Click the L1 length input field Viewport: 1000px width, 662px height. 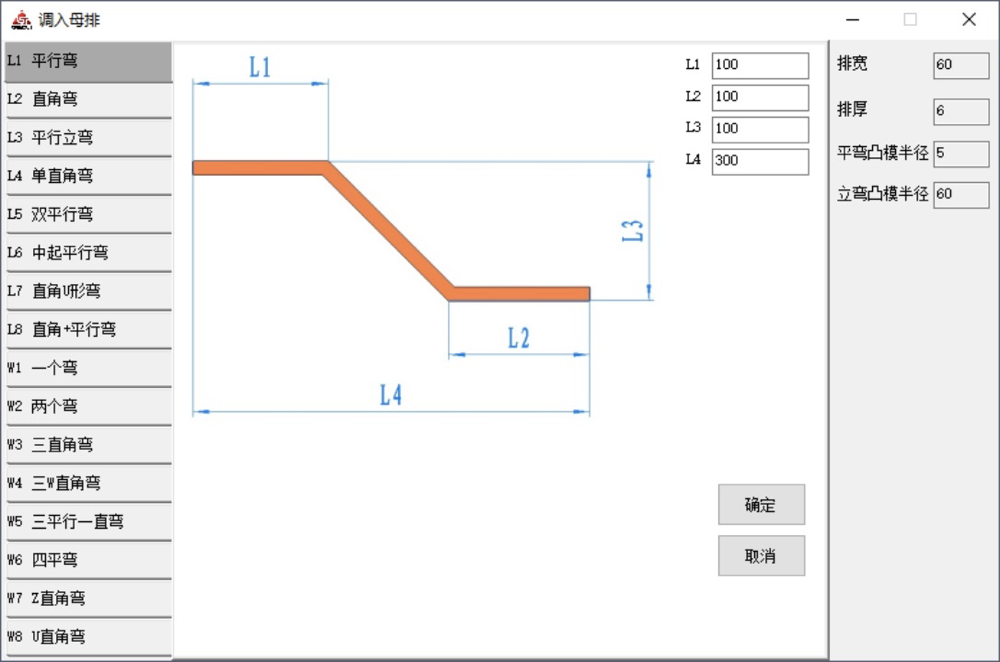pyautogui.click(x=760, y=65)
